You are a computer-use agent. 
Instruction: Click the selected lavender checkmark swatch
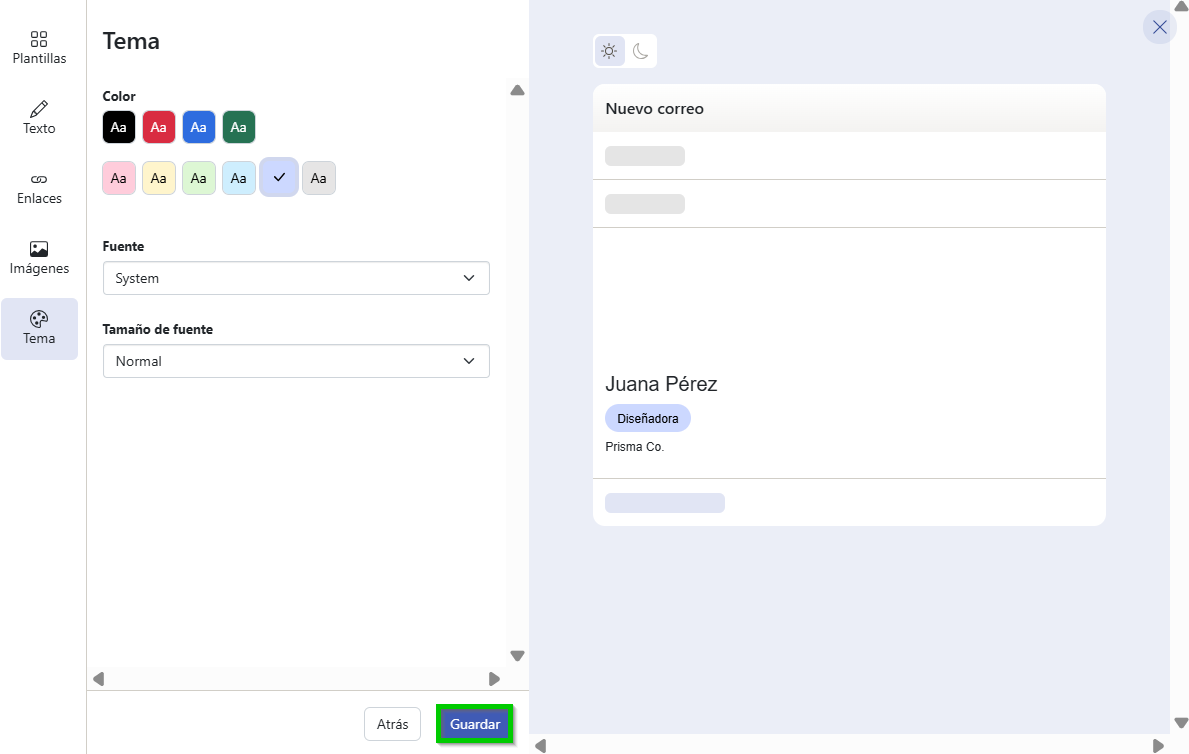click(x=279, y=177)
